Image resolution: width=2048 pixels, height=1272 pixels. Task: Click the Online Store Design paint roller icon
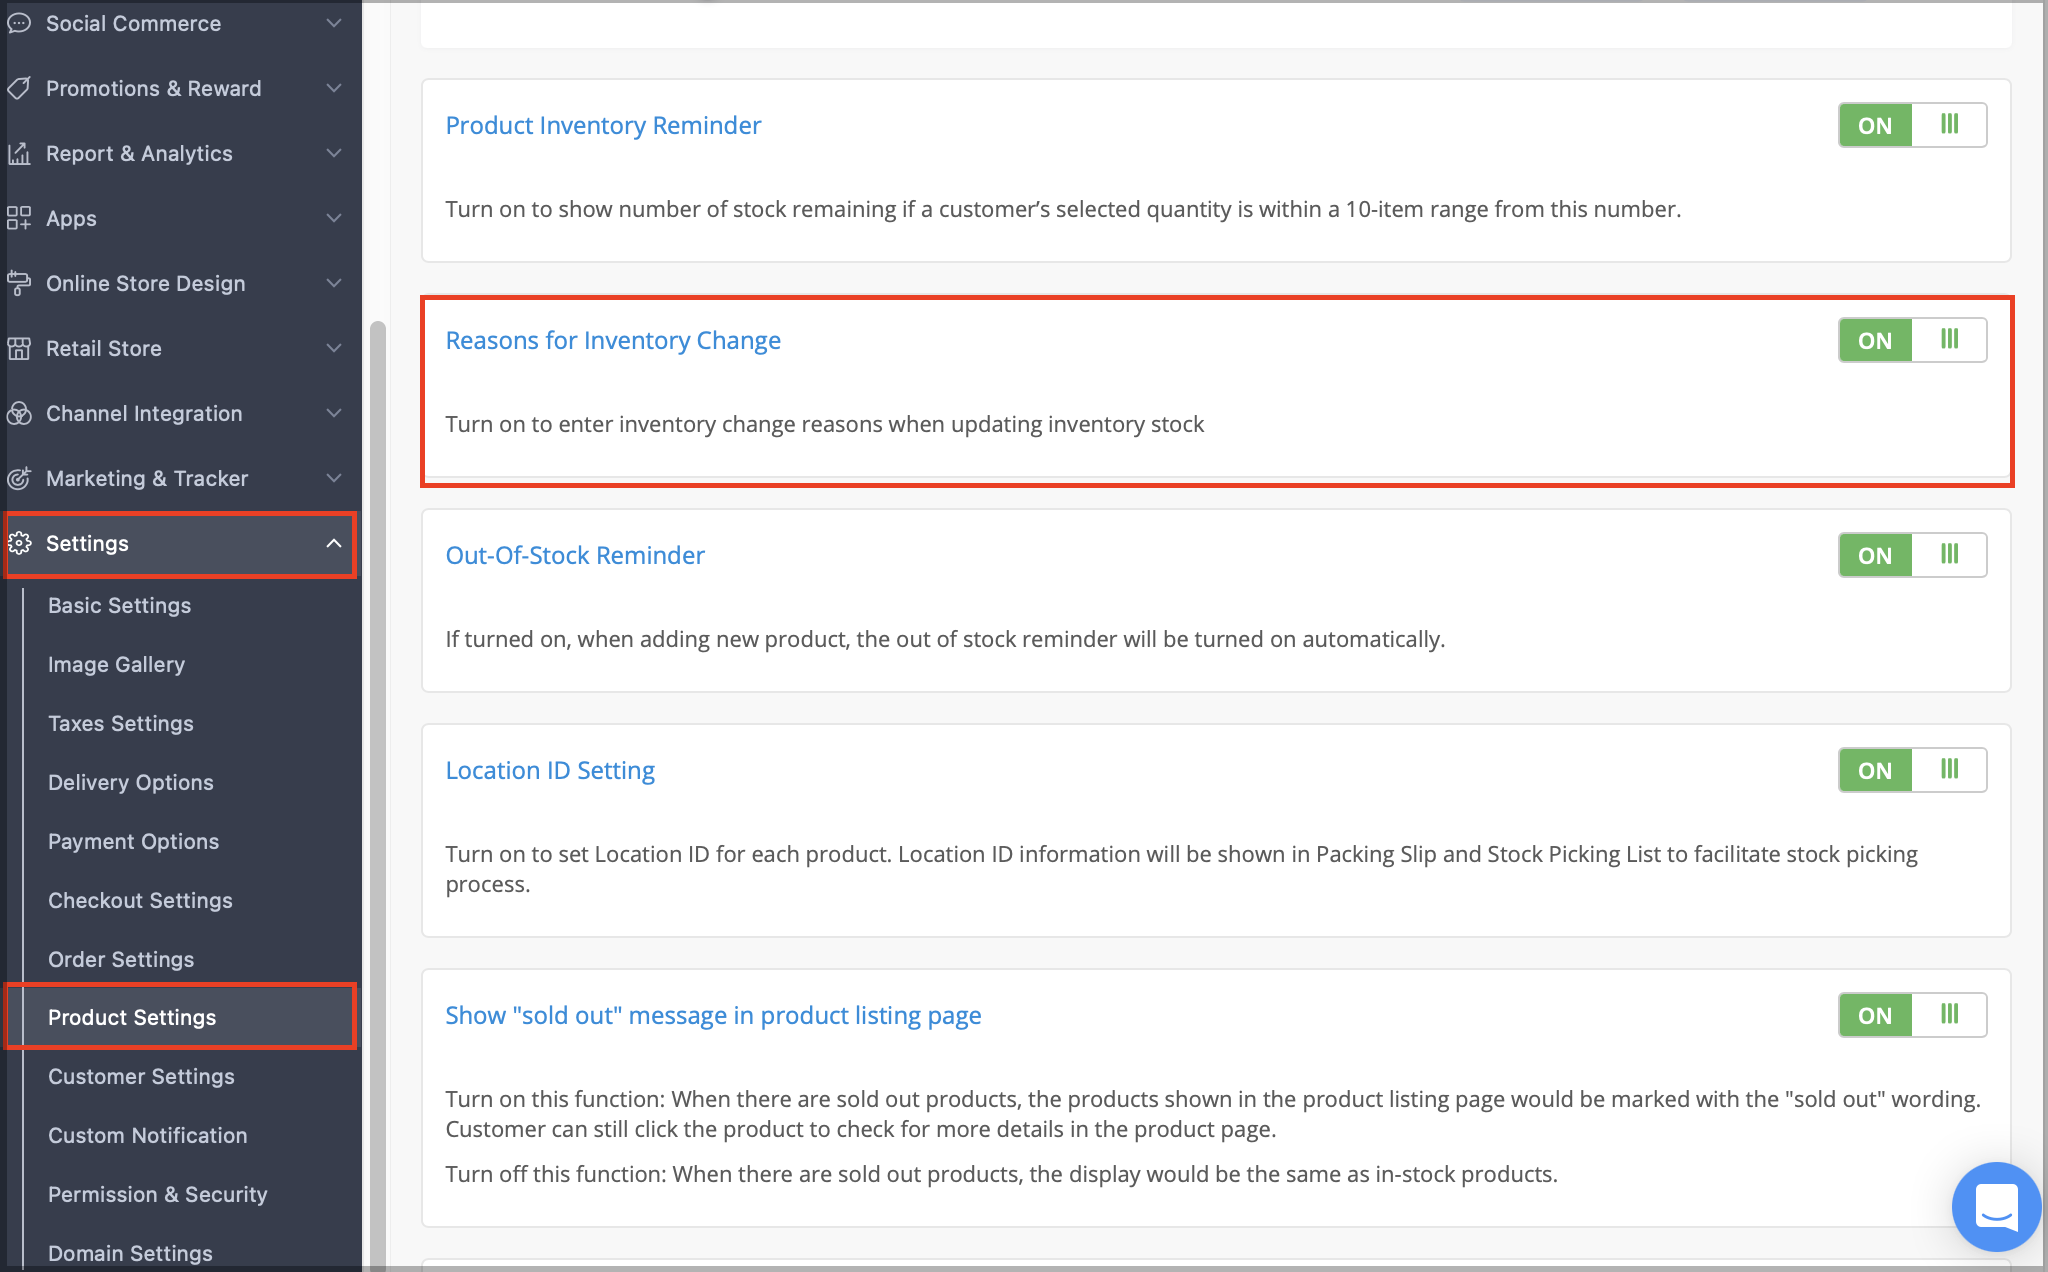pyautogui.click(x=18, y=283)
